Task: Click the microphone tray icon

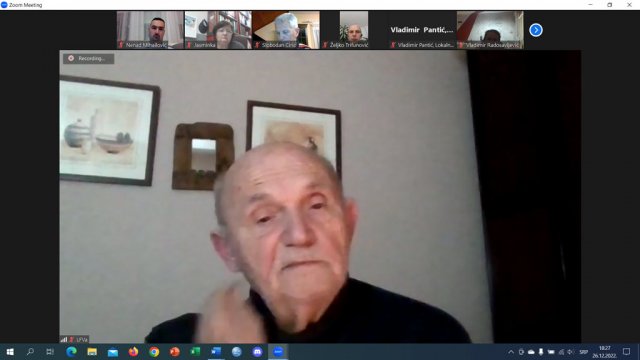Action: [x=541, y=352]
